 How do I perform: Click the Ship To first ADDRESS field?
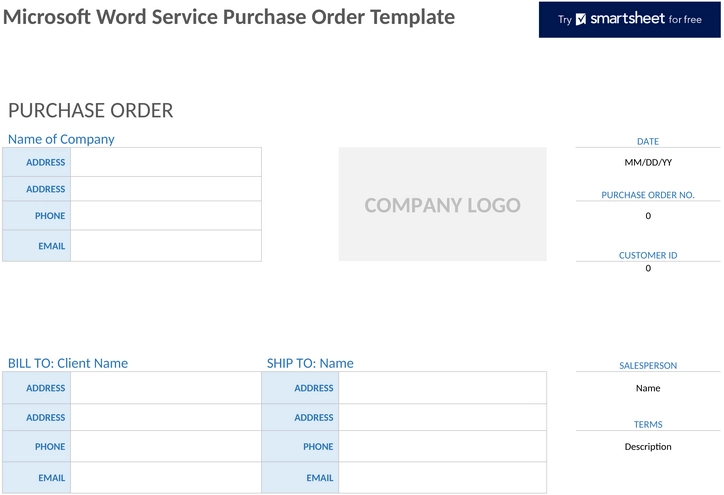442,388
